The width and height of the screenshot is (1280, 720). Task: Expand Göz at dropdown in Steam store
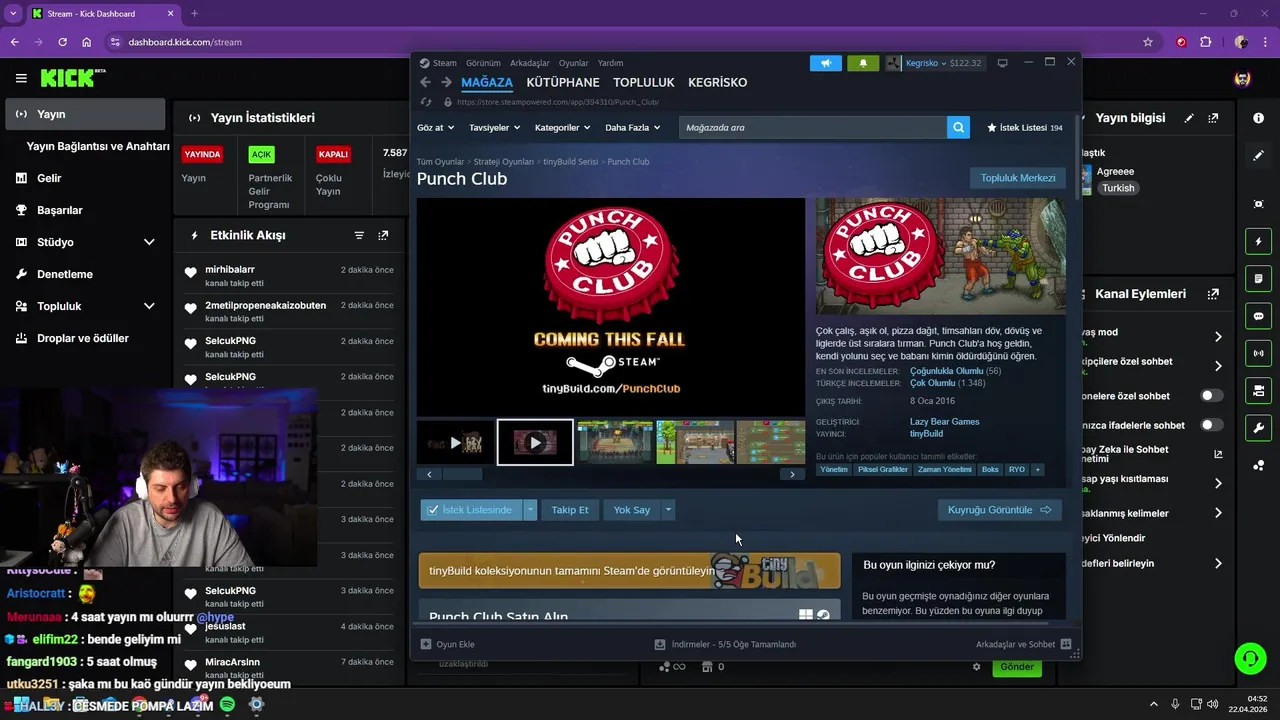click(x=436, y=128)
